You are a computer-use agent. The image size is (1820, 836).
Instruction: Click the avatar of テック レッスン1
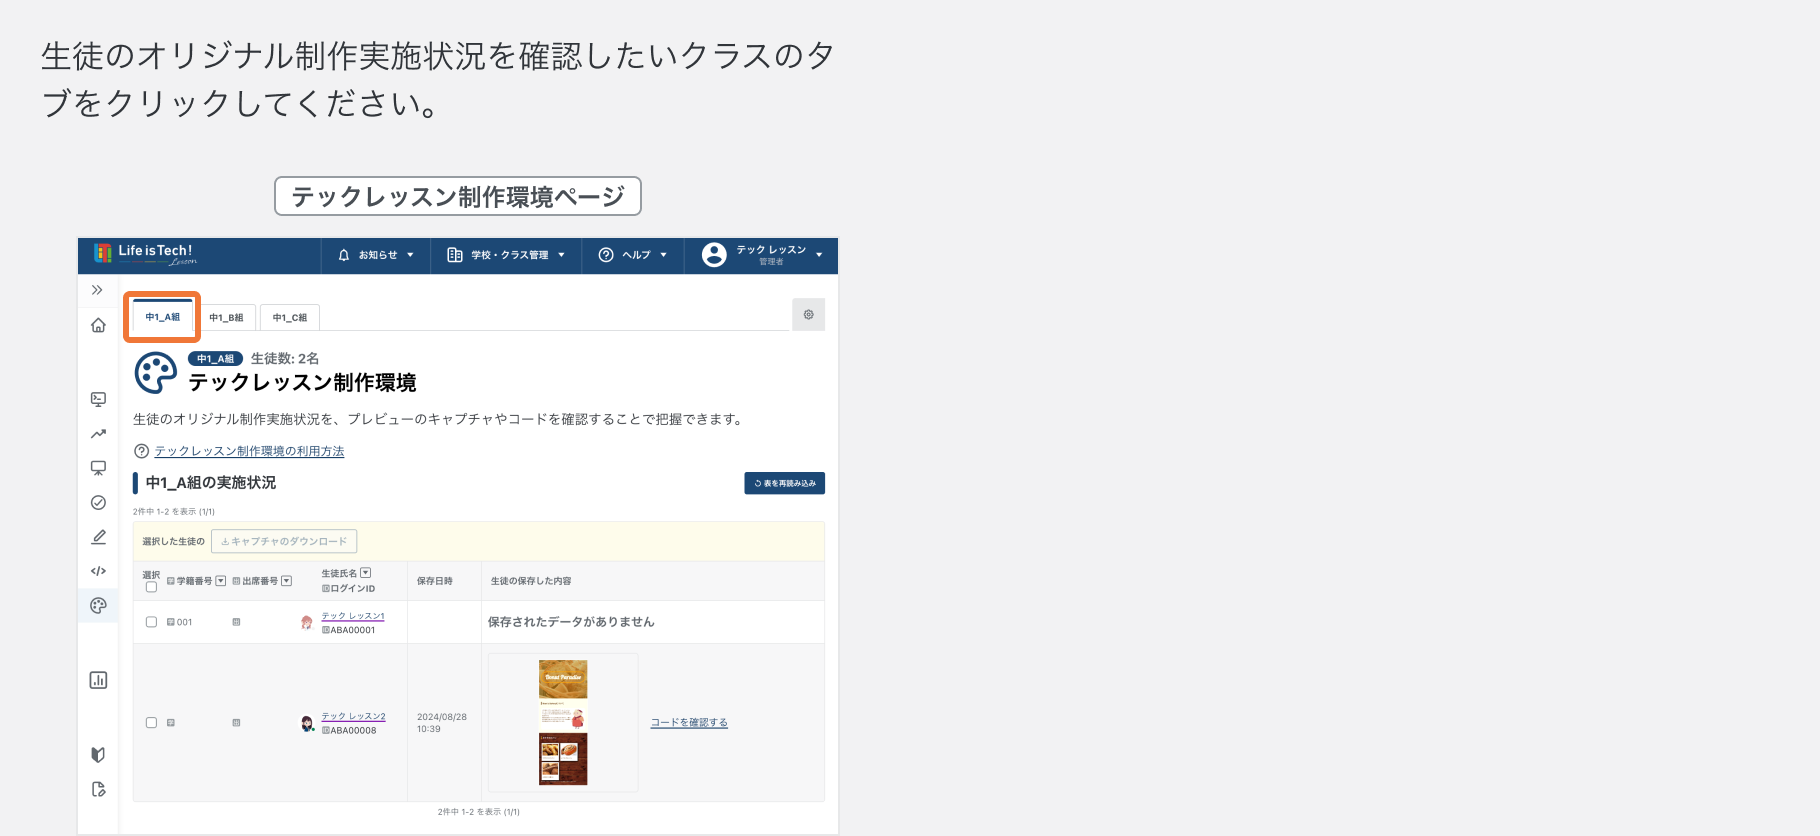click(307, 622)
